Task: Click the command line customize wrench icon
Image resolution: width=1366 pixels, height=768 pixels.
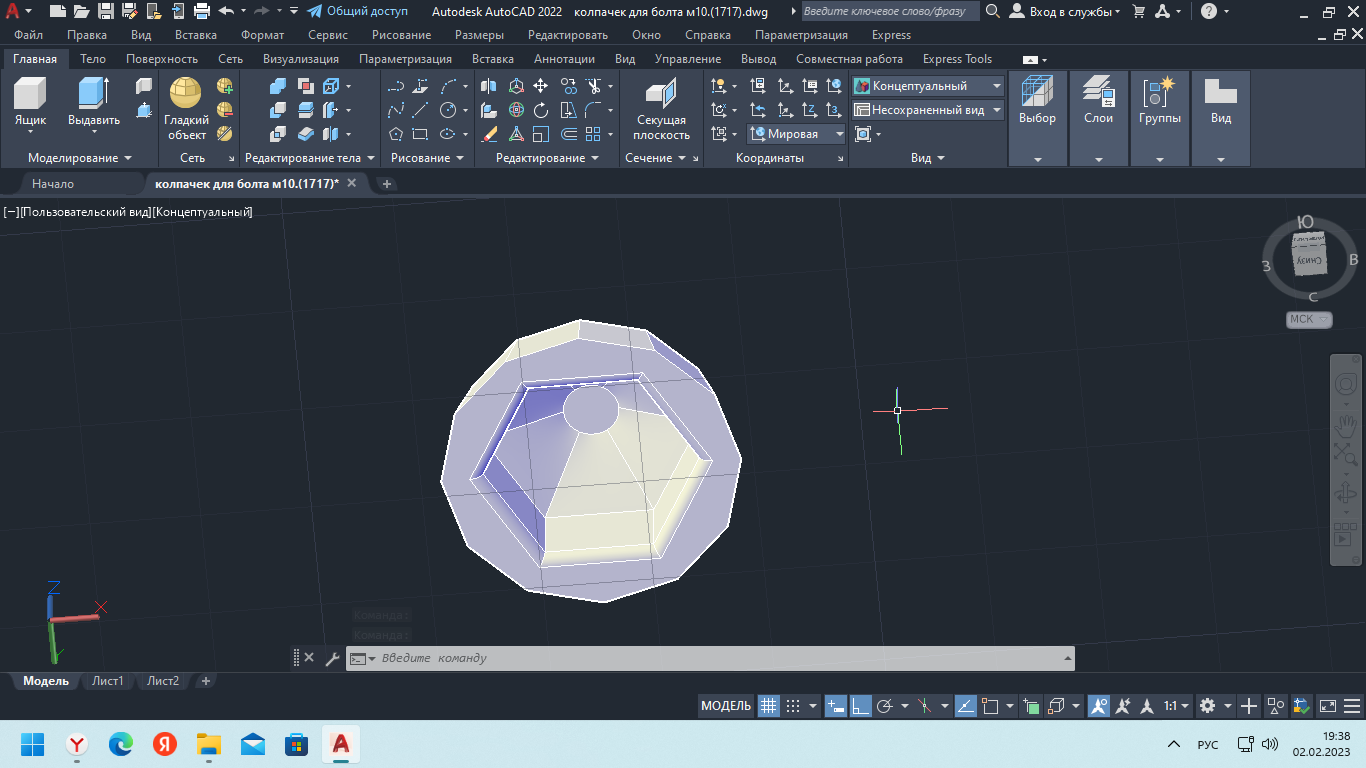Action: coord(332,658)
